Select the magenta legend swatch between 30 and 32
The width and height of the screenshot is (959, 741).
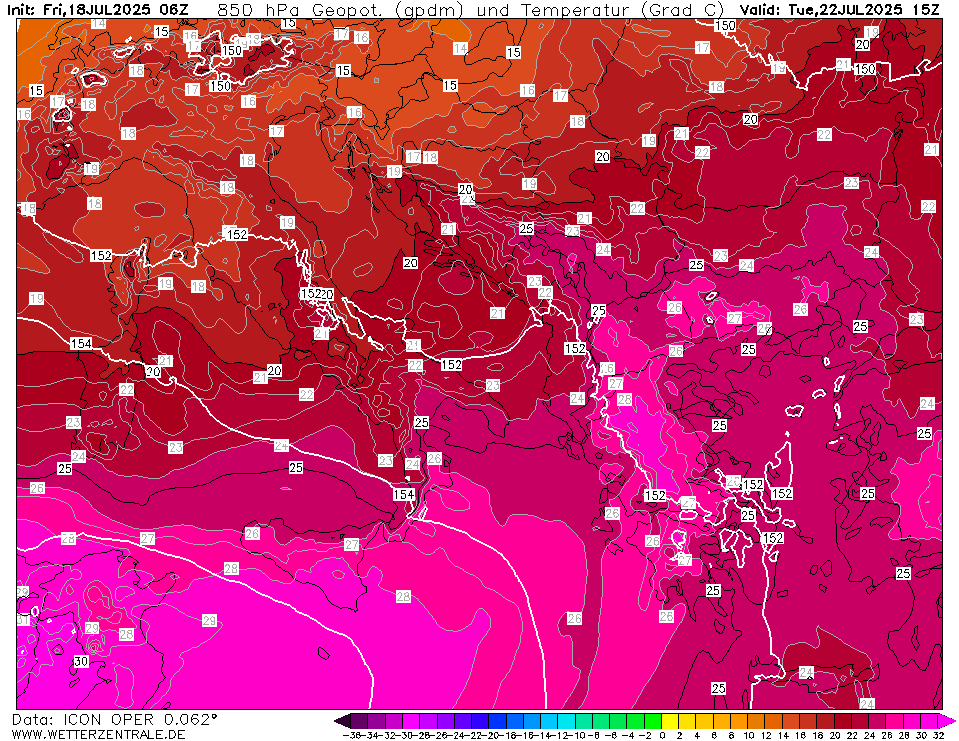(929, 721)
